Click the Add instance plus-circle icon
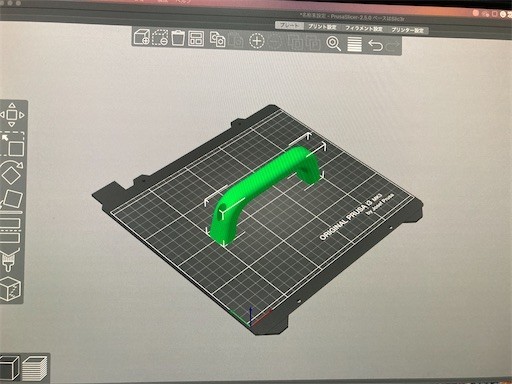Viewport: 512px width, 384px height. pyautogui.click(x=257, y=41)
